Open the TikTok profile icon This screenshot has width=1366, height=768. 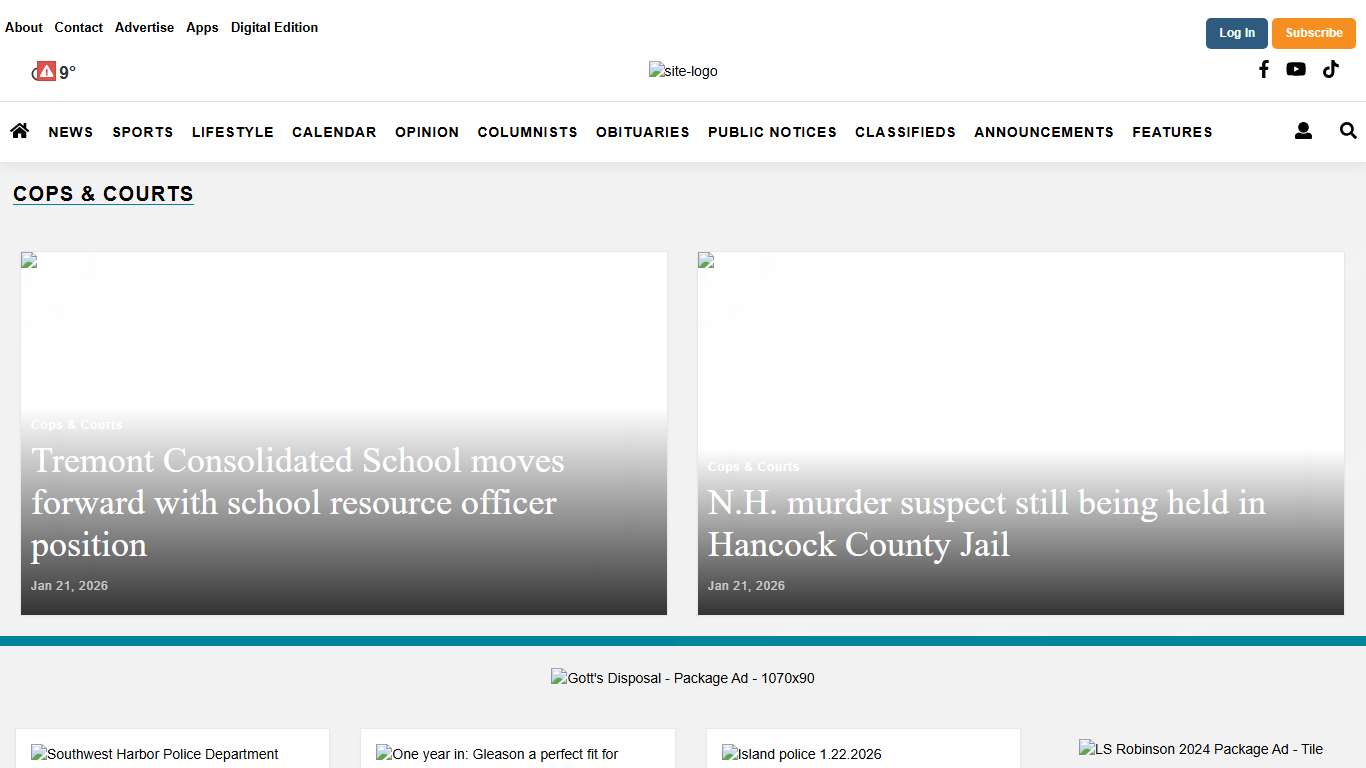1330,69
